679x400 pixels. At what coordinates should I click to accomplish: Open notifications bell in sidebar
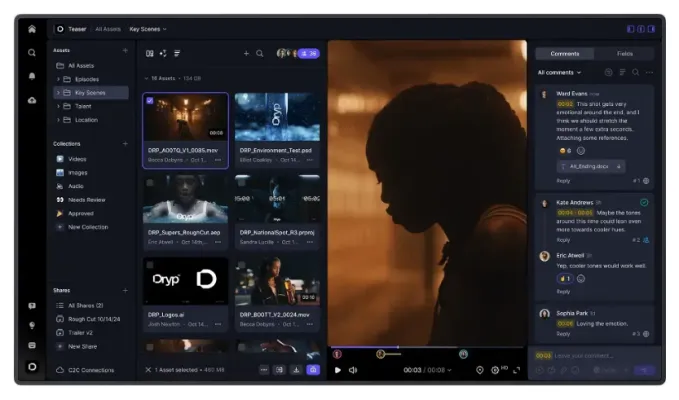pos(32,77)
